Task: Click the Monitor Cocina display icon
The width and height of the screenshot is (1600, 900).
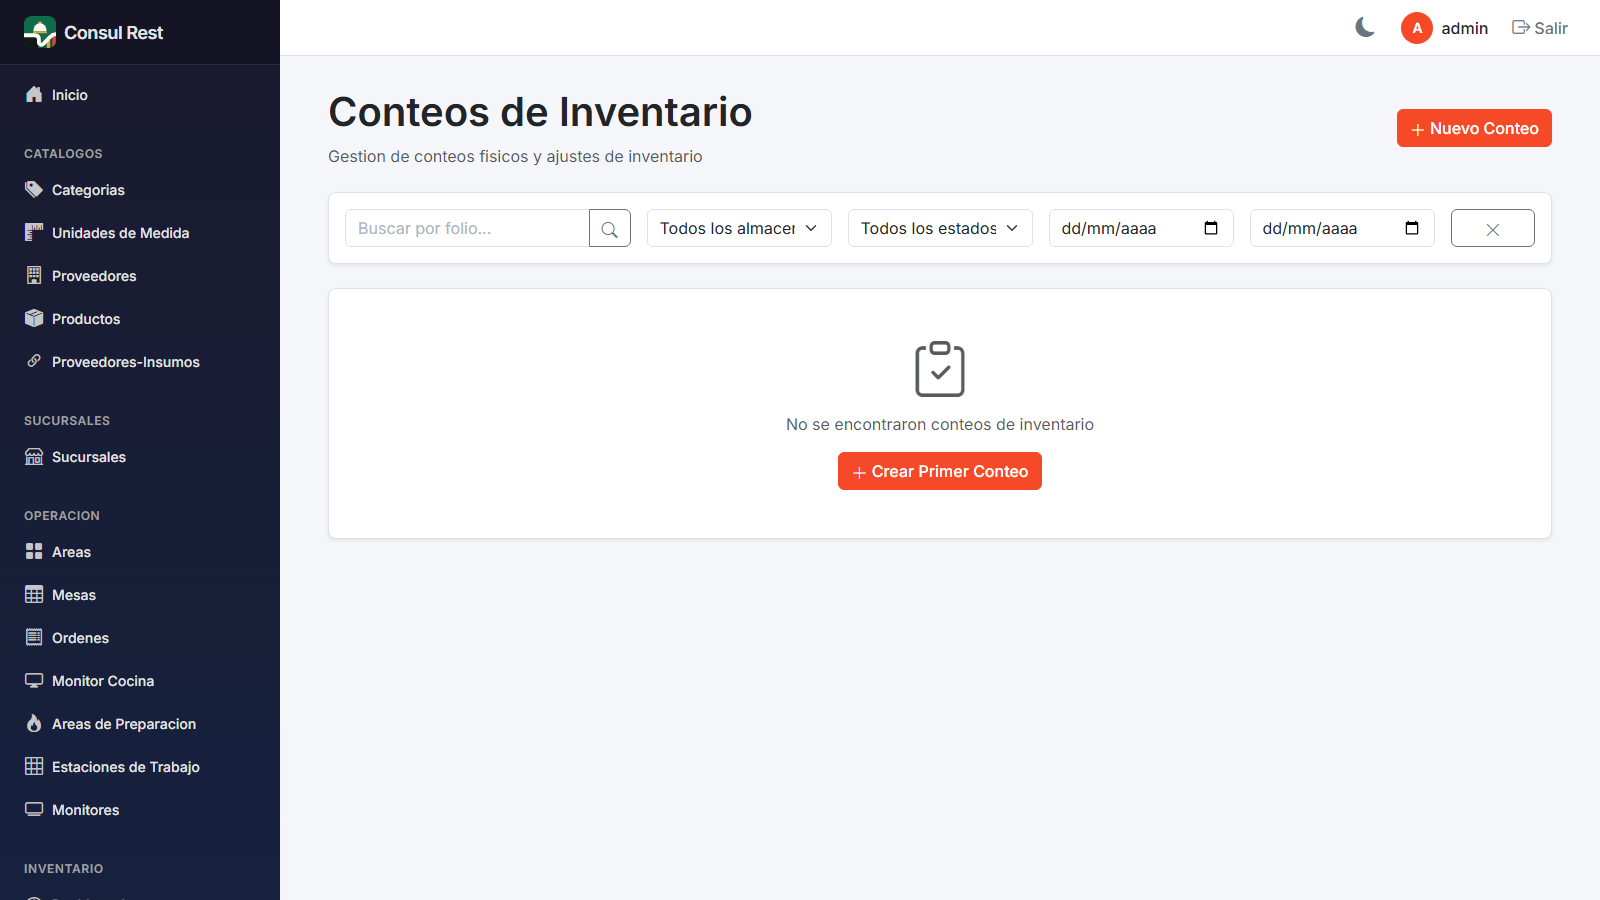Action: [34, 680]
